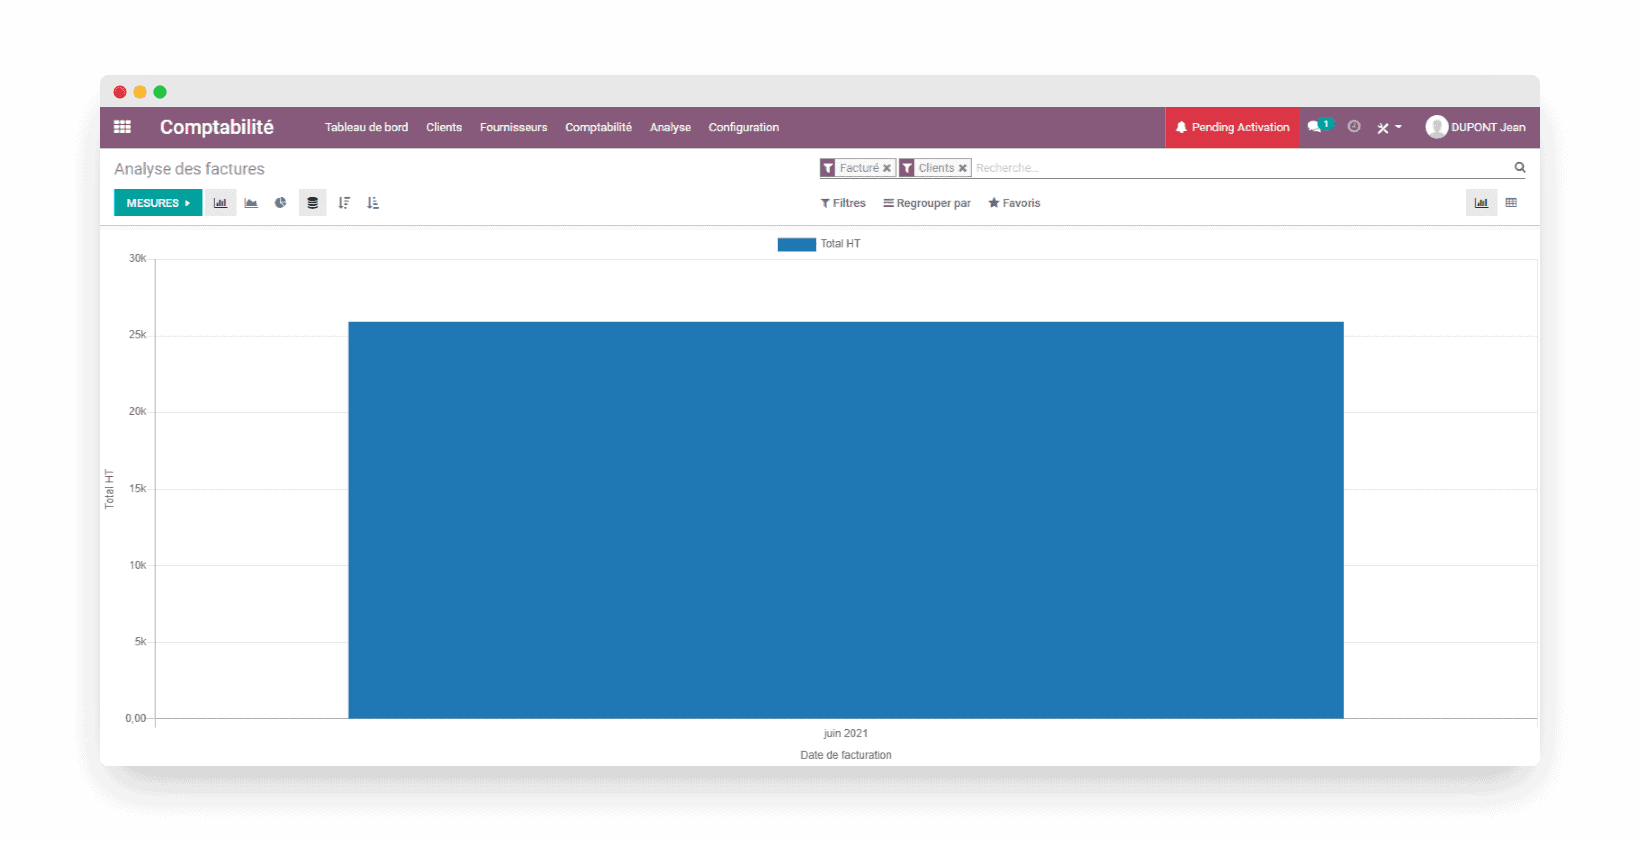Click the juin 2021 blue bar
Screen dimensions: 1640x841
(846, 520)
